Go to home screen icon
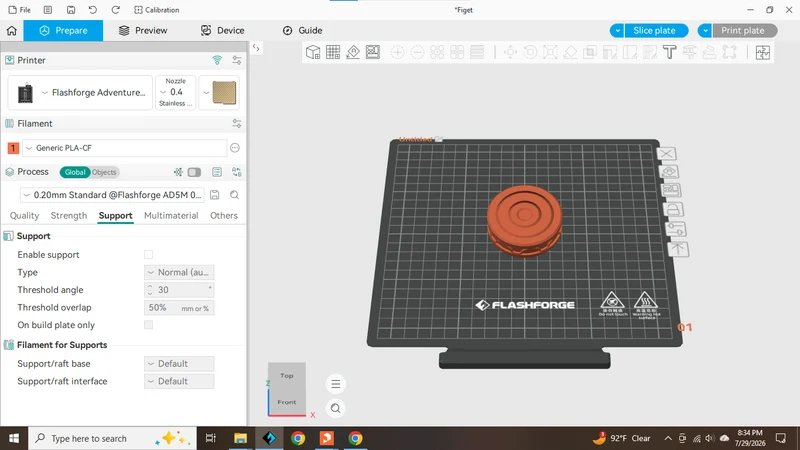 [x=12, y=31]
